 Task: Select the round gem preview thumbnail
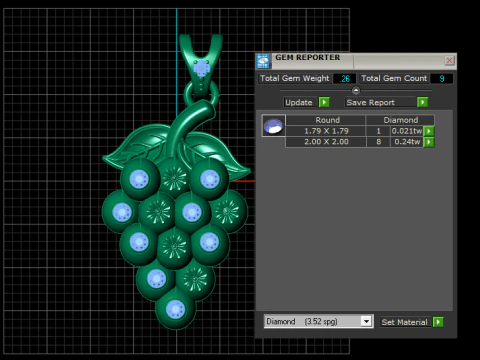click(273, 126)
